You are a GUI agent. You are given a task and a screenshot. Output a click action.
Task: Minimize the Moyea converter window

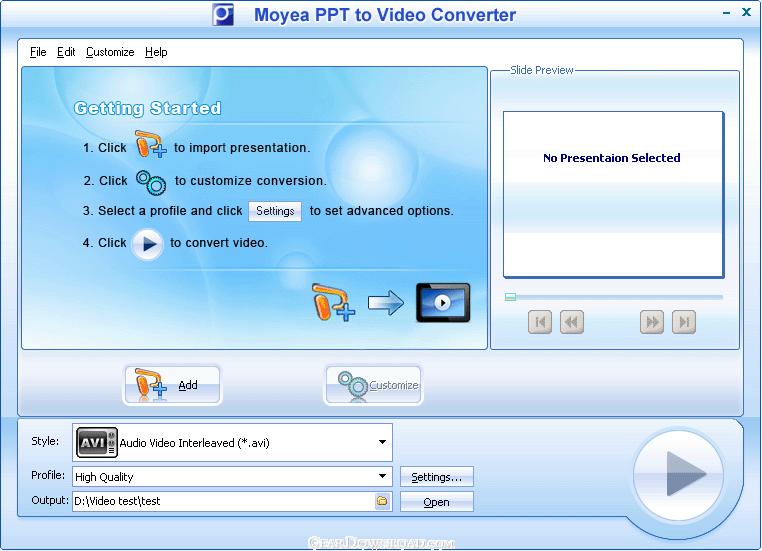727,13
